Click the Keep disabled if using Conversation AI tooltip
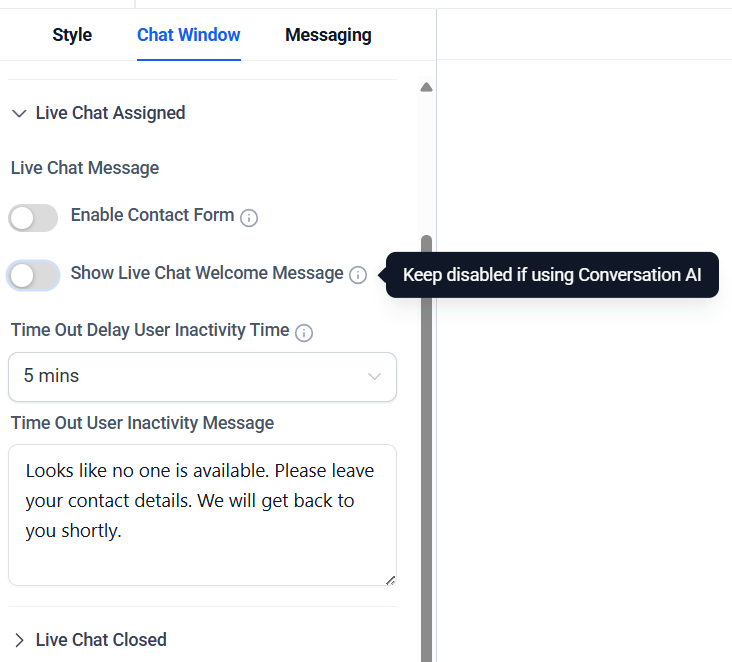732x662 pixels. (x=552, y=275)
